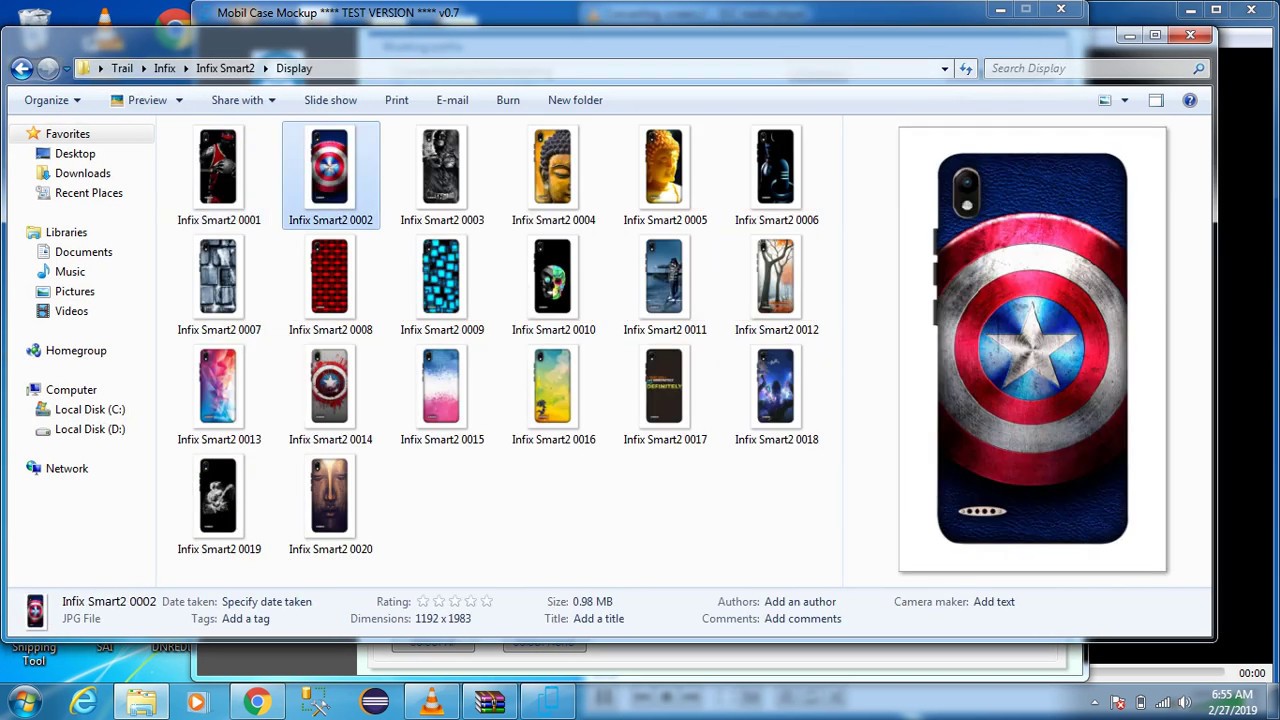
Task: Open Favorites star in navigation pane
Action: pyautogui.click(x=33, y=133)
